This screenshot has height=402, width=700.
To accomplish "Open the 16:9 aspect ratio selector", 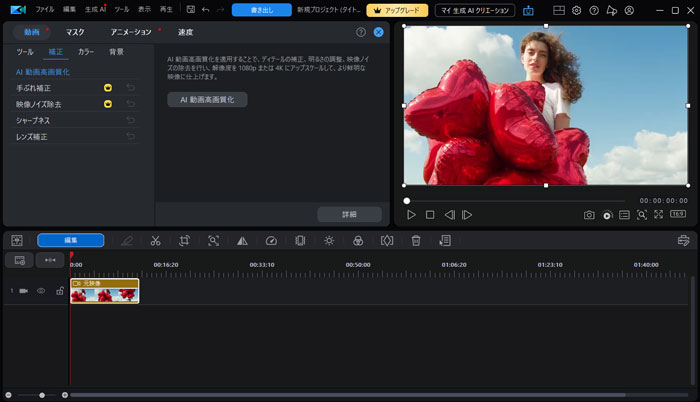I will tap(678, 214).
